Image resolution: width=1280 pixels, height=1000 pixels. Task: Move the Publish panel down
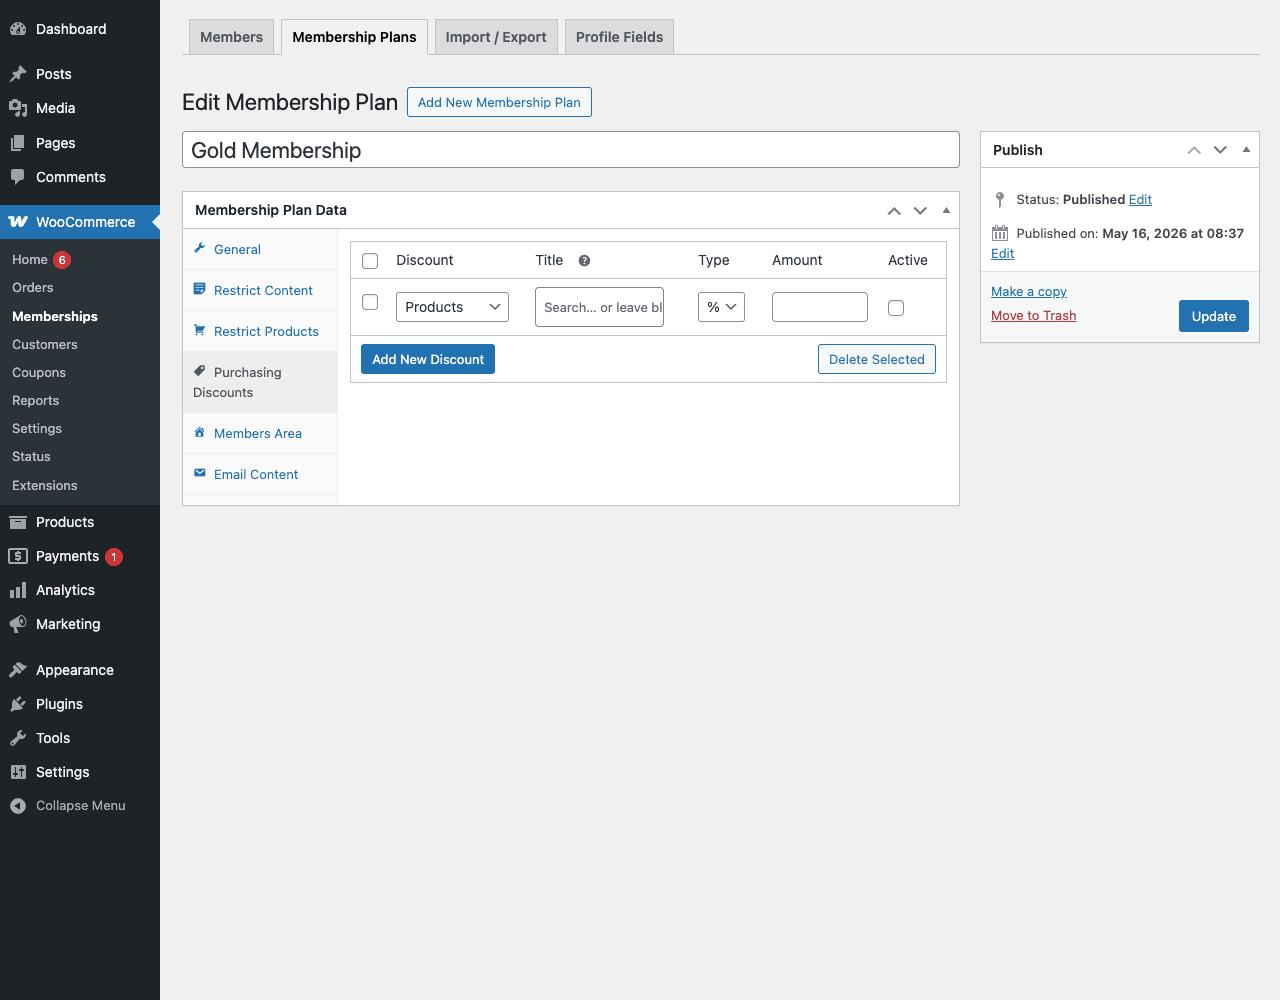click(1220, 150)
